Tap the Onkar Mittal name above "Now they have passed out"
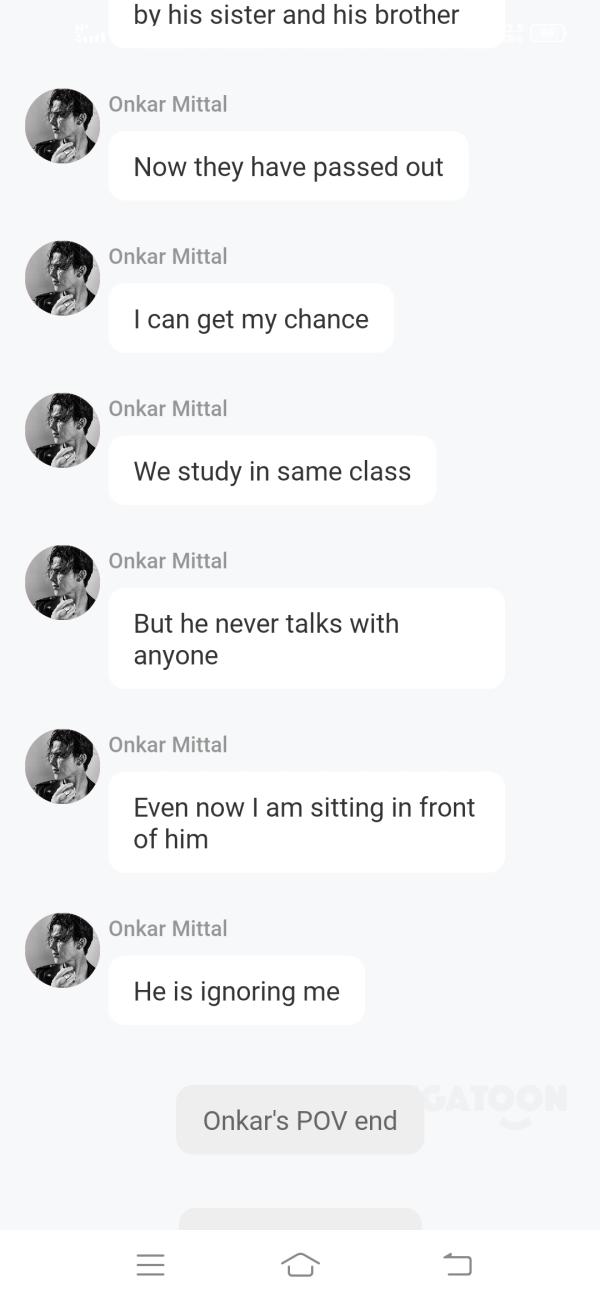 pyautogui.click(x=168, y=104)
